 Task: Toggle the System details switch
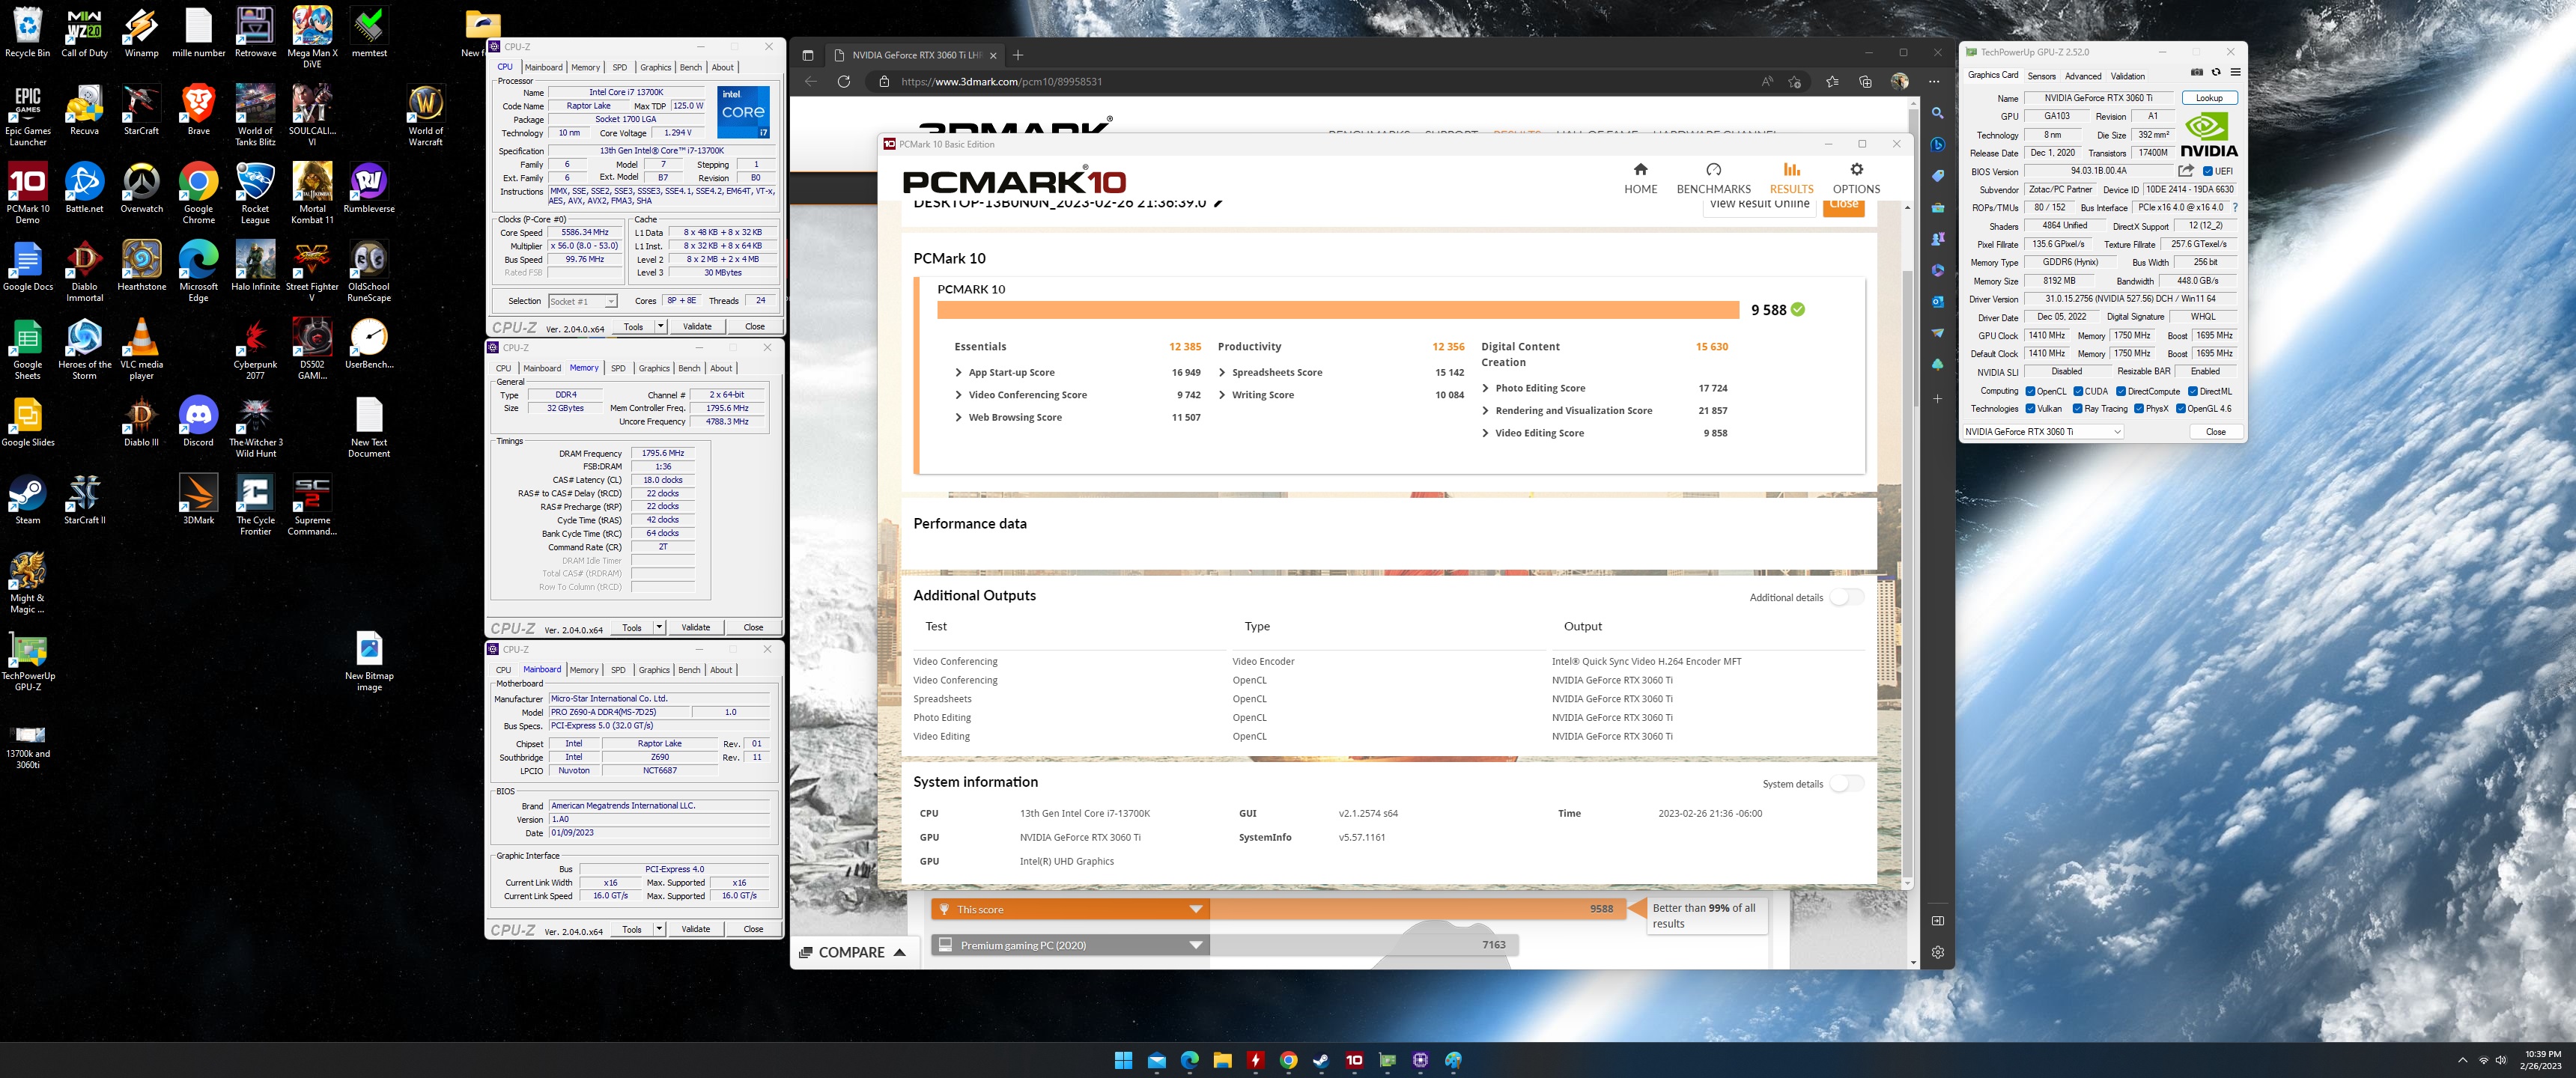(1846, 784)
